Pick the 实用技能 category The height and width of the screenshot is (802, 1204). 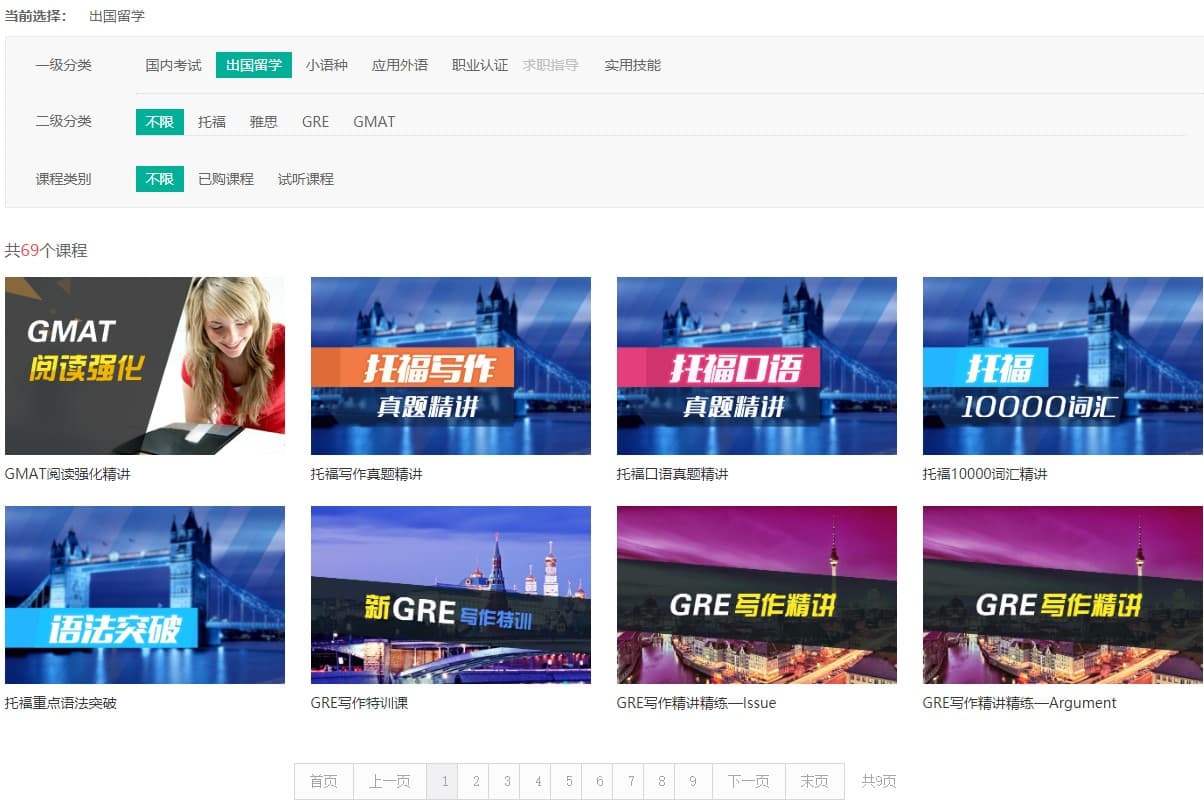[x=633, y=65]
